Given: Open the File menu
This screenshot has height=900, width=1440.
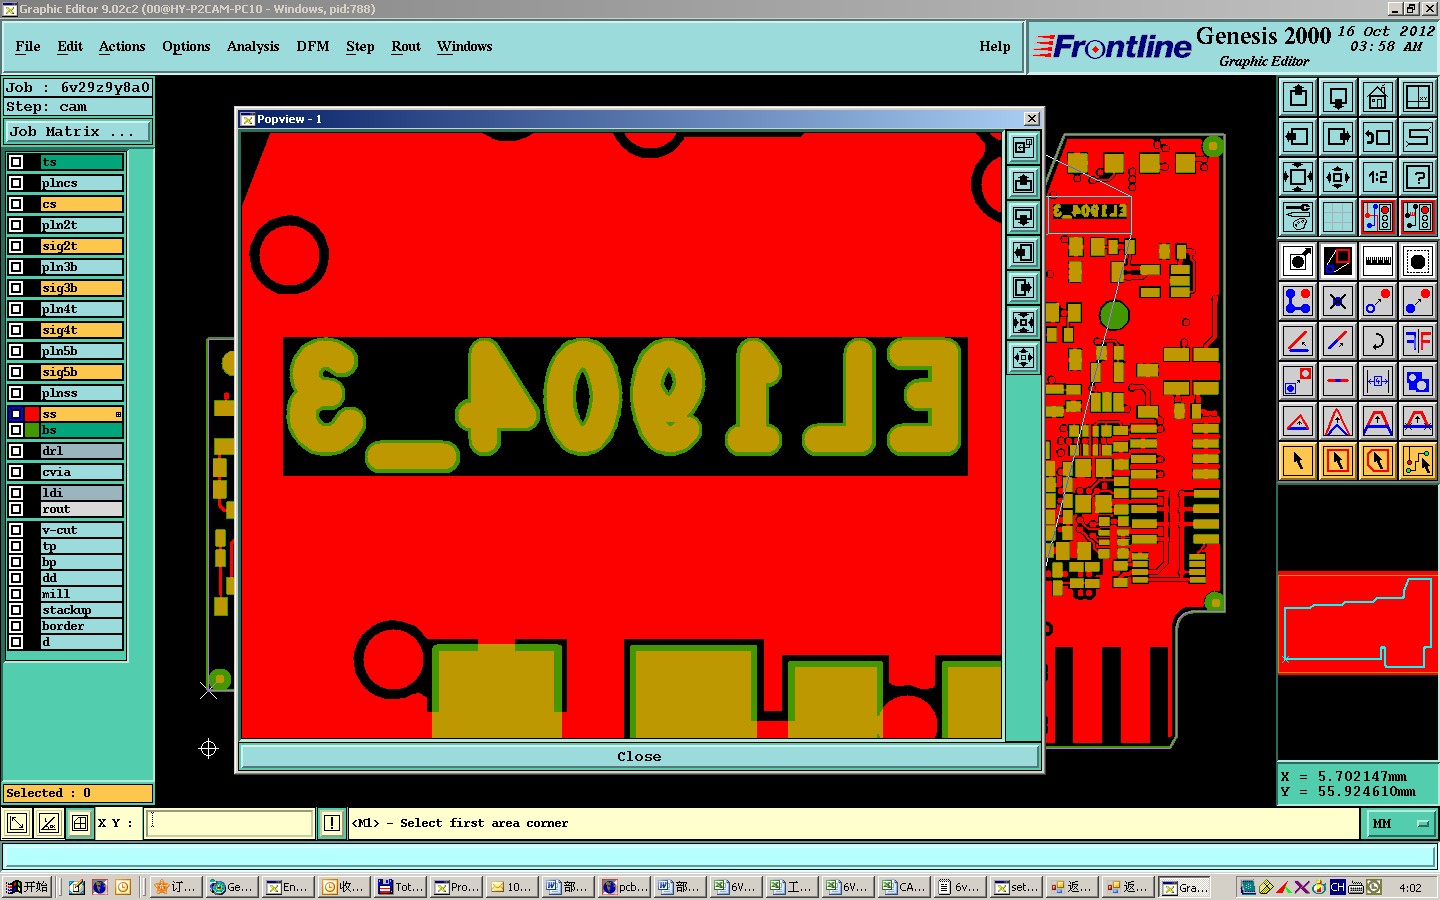Looking at the screenshot, I should point(28,46).
